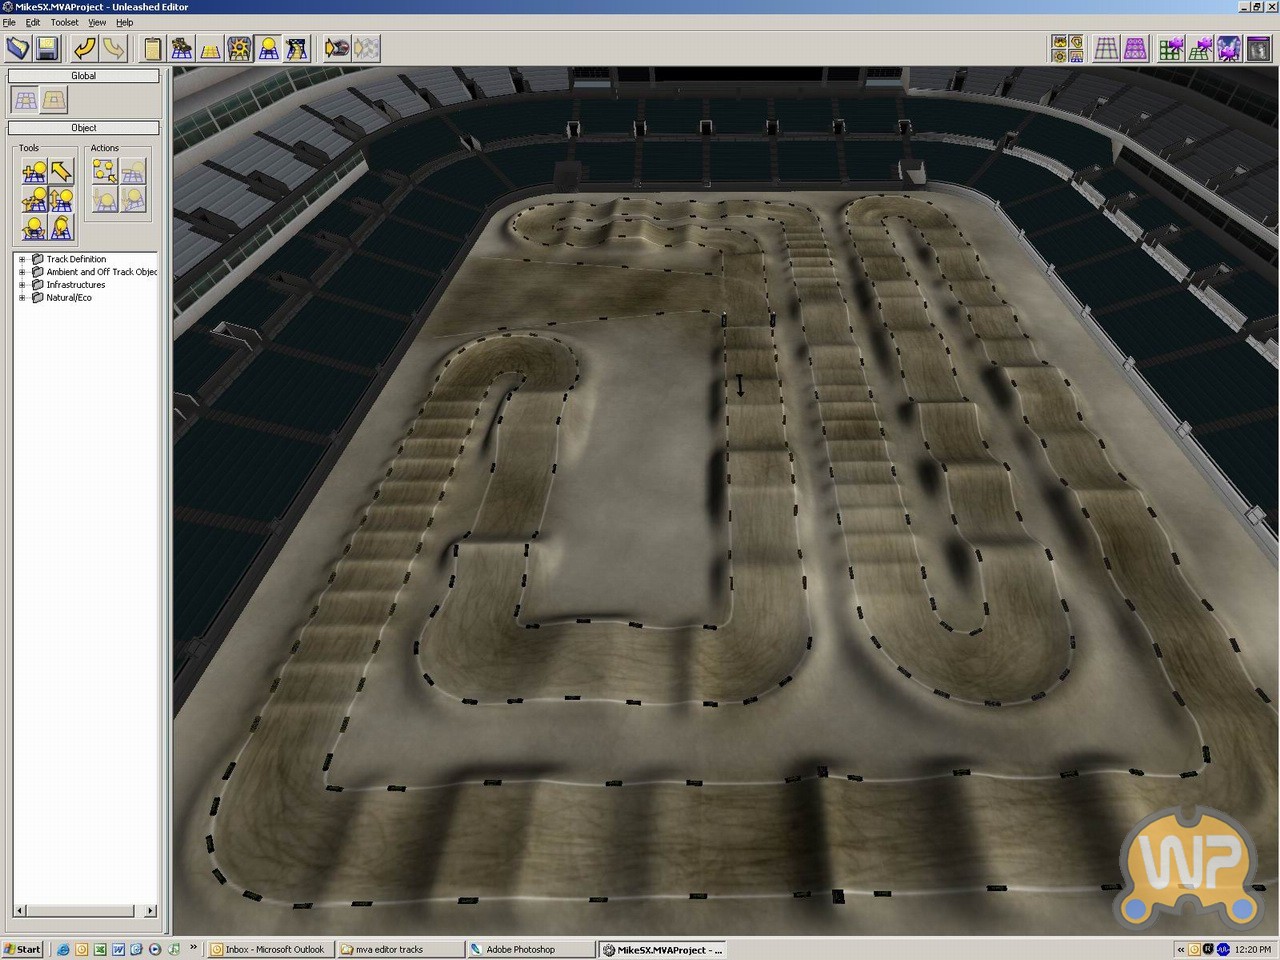Click the tree panel horizontal scrollbar

pos(84,910)
